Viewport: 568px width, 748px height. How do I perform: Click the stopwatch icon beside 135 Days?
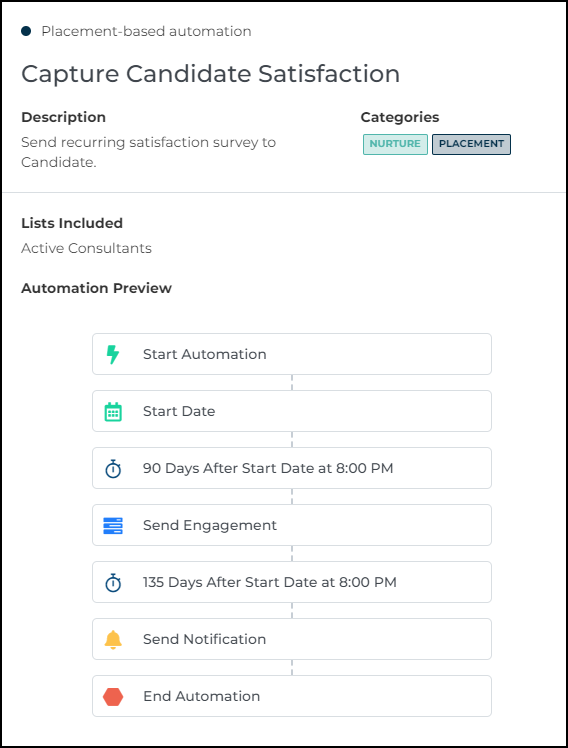[113, 582]
